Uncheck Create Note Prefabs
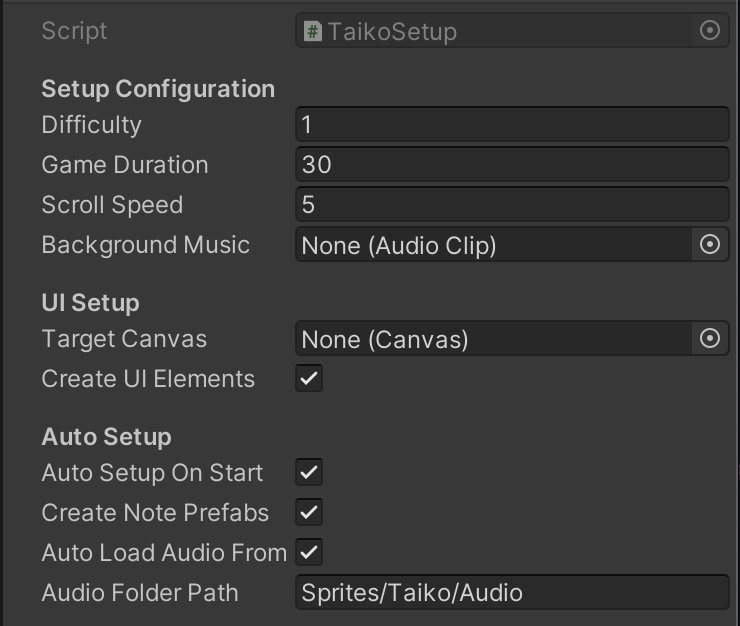This screenshot has width=740, height=626. tap(309, 512)
